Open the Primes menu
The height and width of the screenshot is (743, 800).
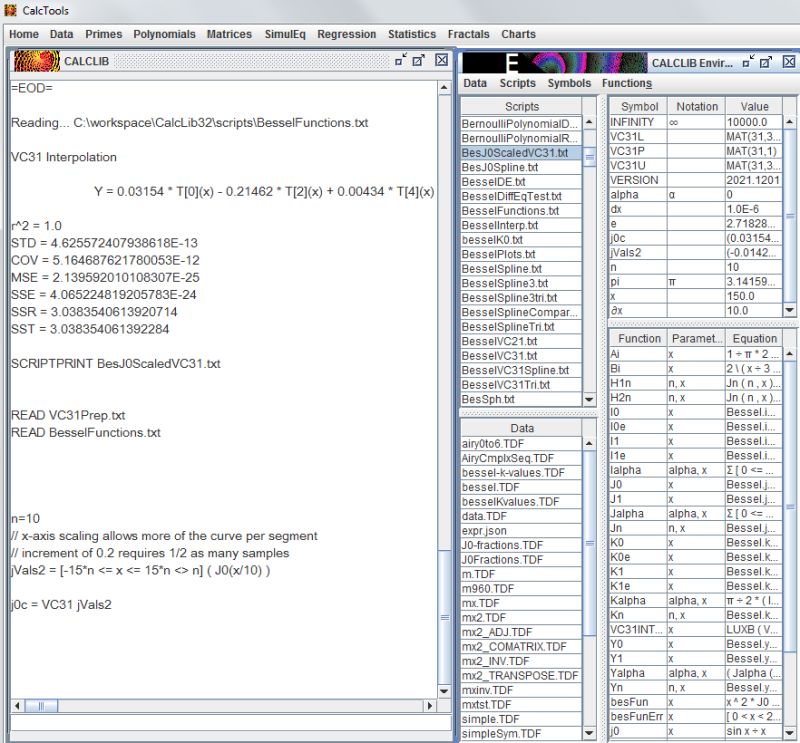point(104,34)
